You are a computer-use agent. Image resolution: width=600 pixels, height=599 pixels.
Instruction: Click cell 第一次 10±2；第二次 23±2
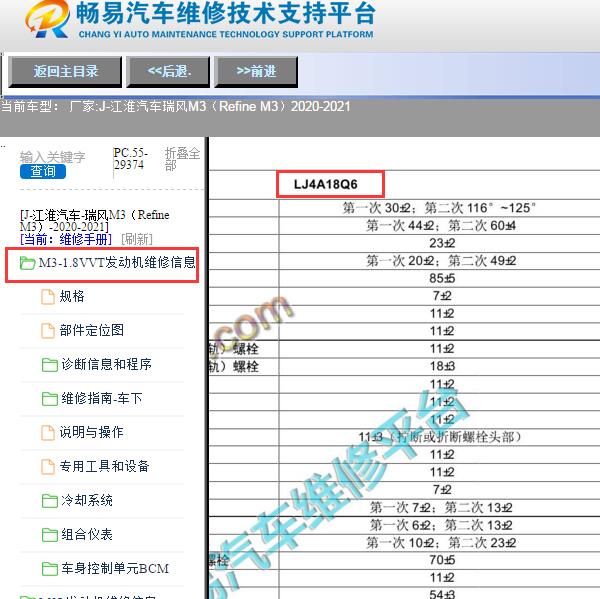coord(441,543)
